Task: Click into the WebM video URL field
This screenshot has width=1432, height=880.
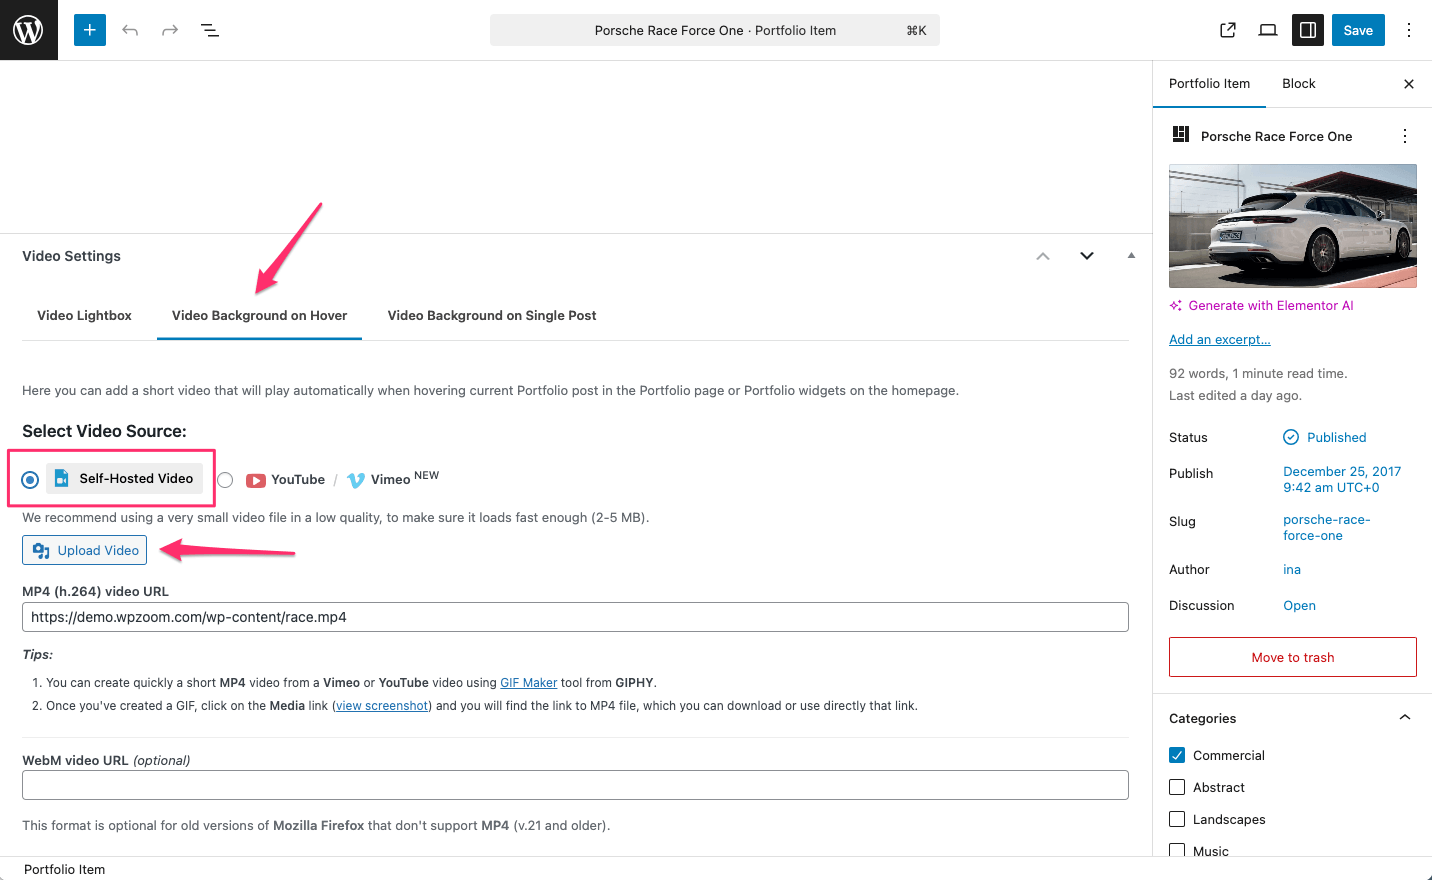Action: tap(575, 785)
